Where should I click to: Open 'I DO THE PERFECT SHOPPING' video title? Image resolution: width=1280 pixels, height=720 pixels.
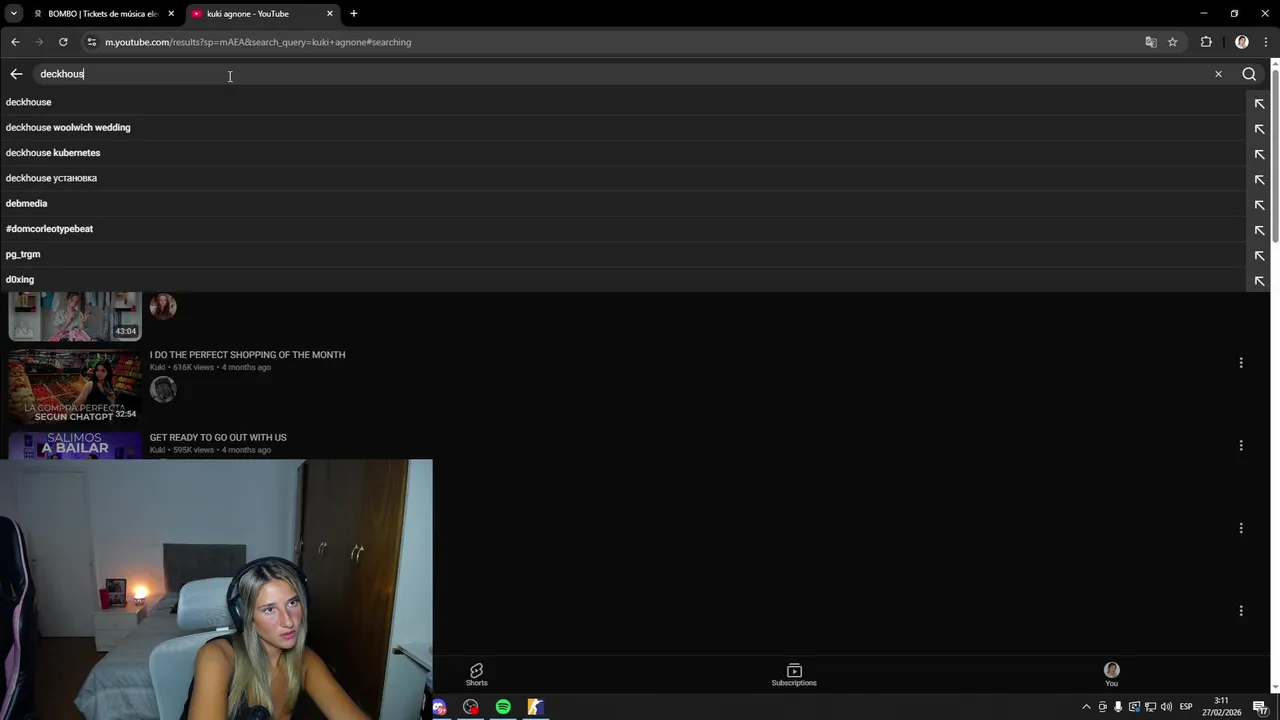coord(247,355)
